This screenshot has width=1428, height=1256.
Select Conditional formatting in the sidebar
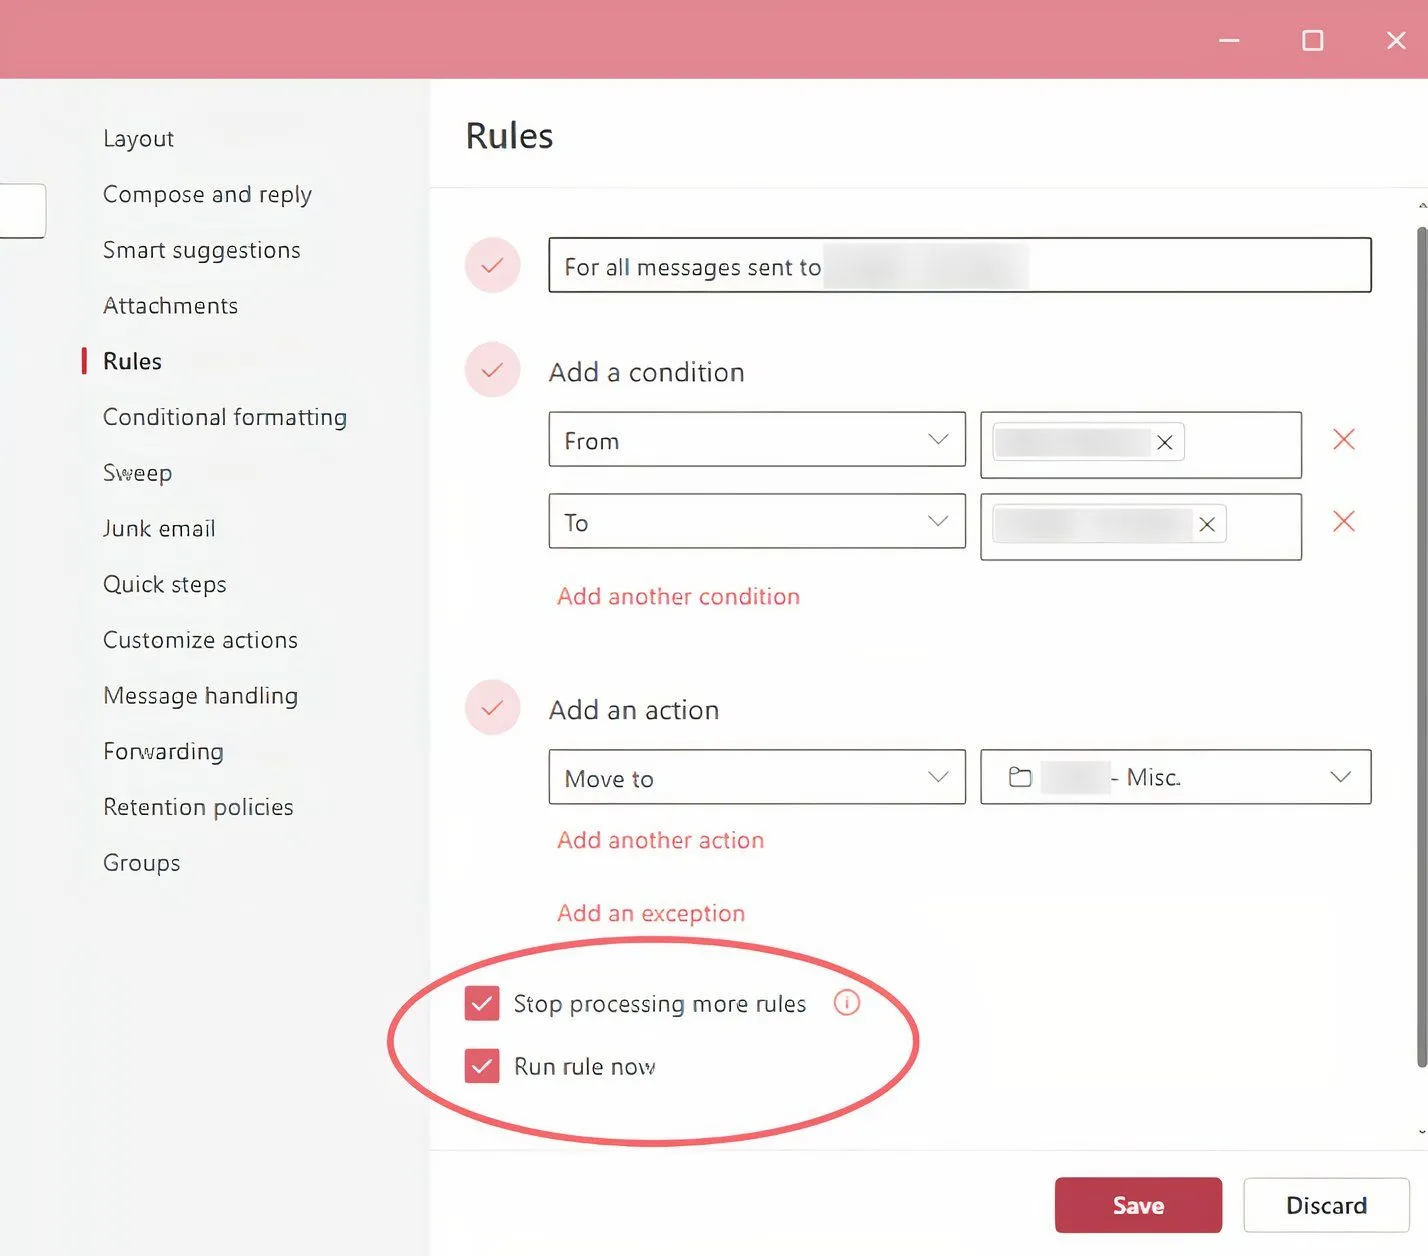point(225,417)
